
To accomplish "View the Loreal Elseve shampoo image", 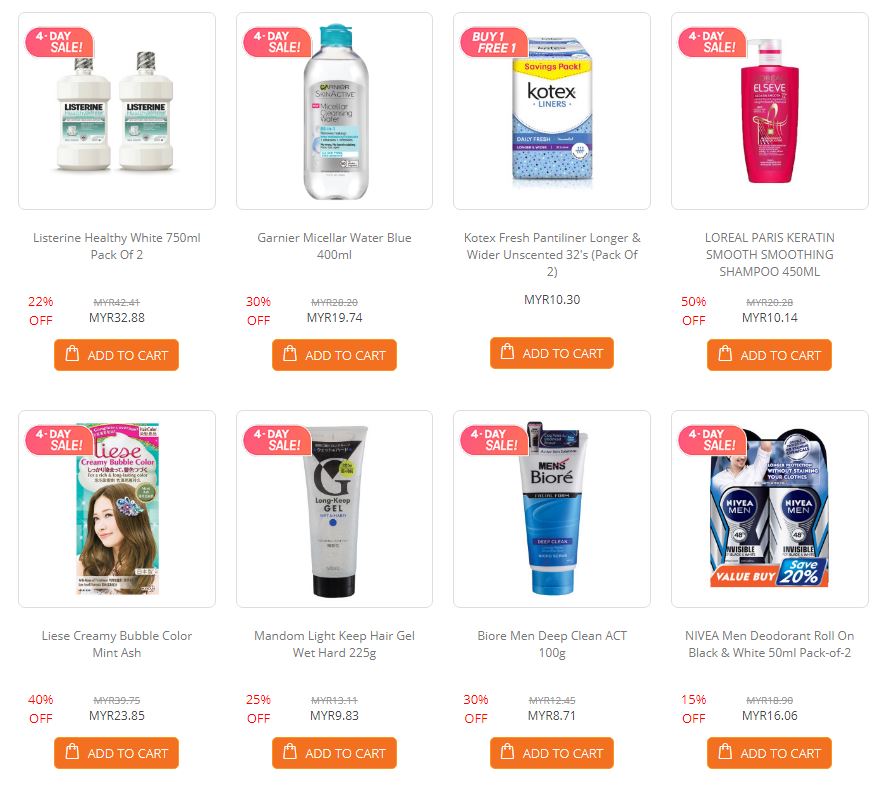I will pyautogui.click(x=770, y=111).
